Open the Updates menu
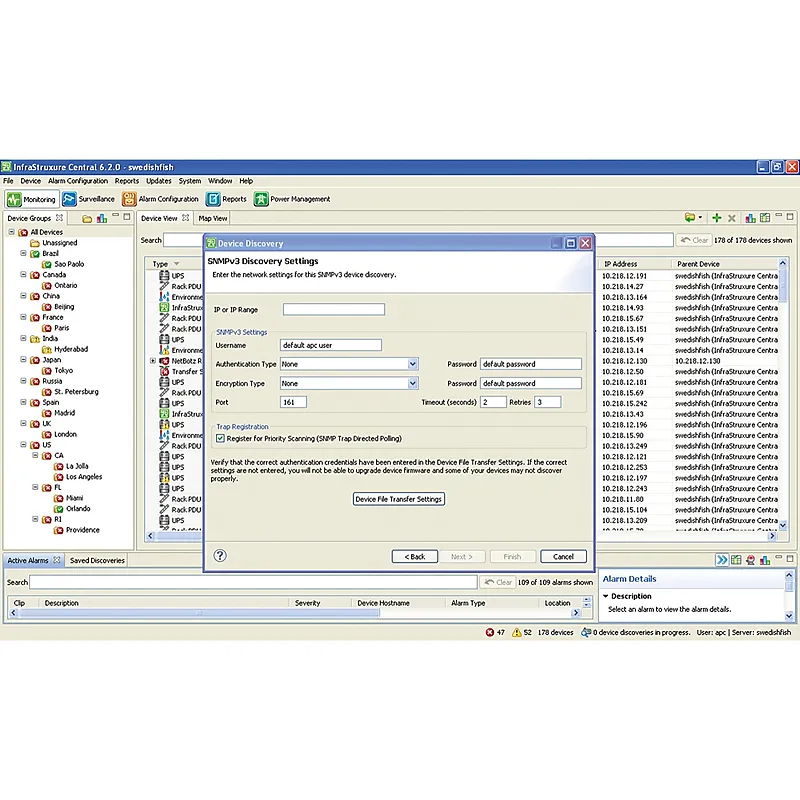Image resolution: width=800 pixels, height=800 pixels. pyautogui.click(x=159, y=181)
